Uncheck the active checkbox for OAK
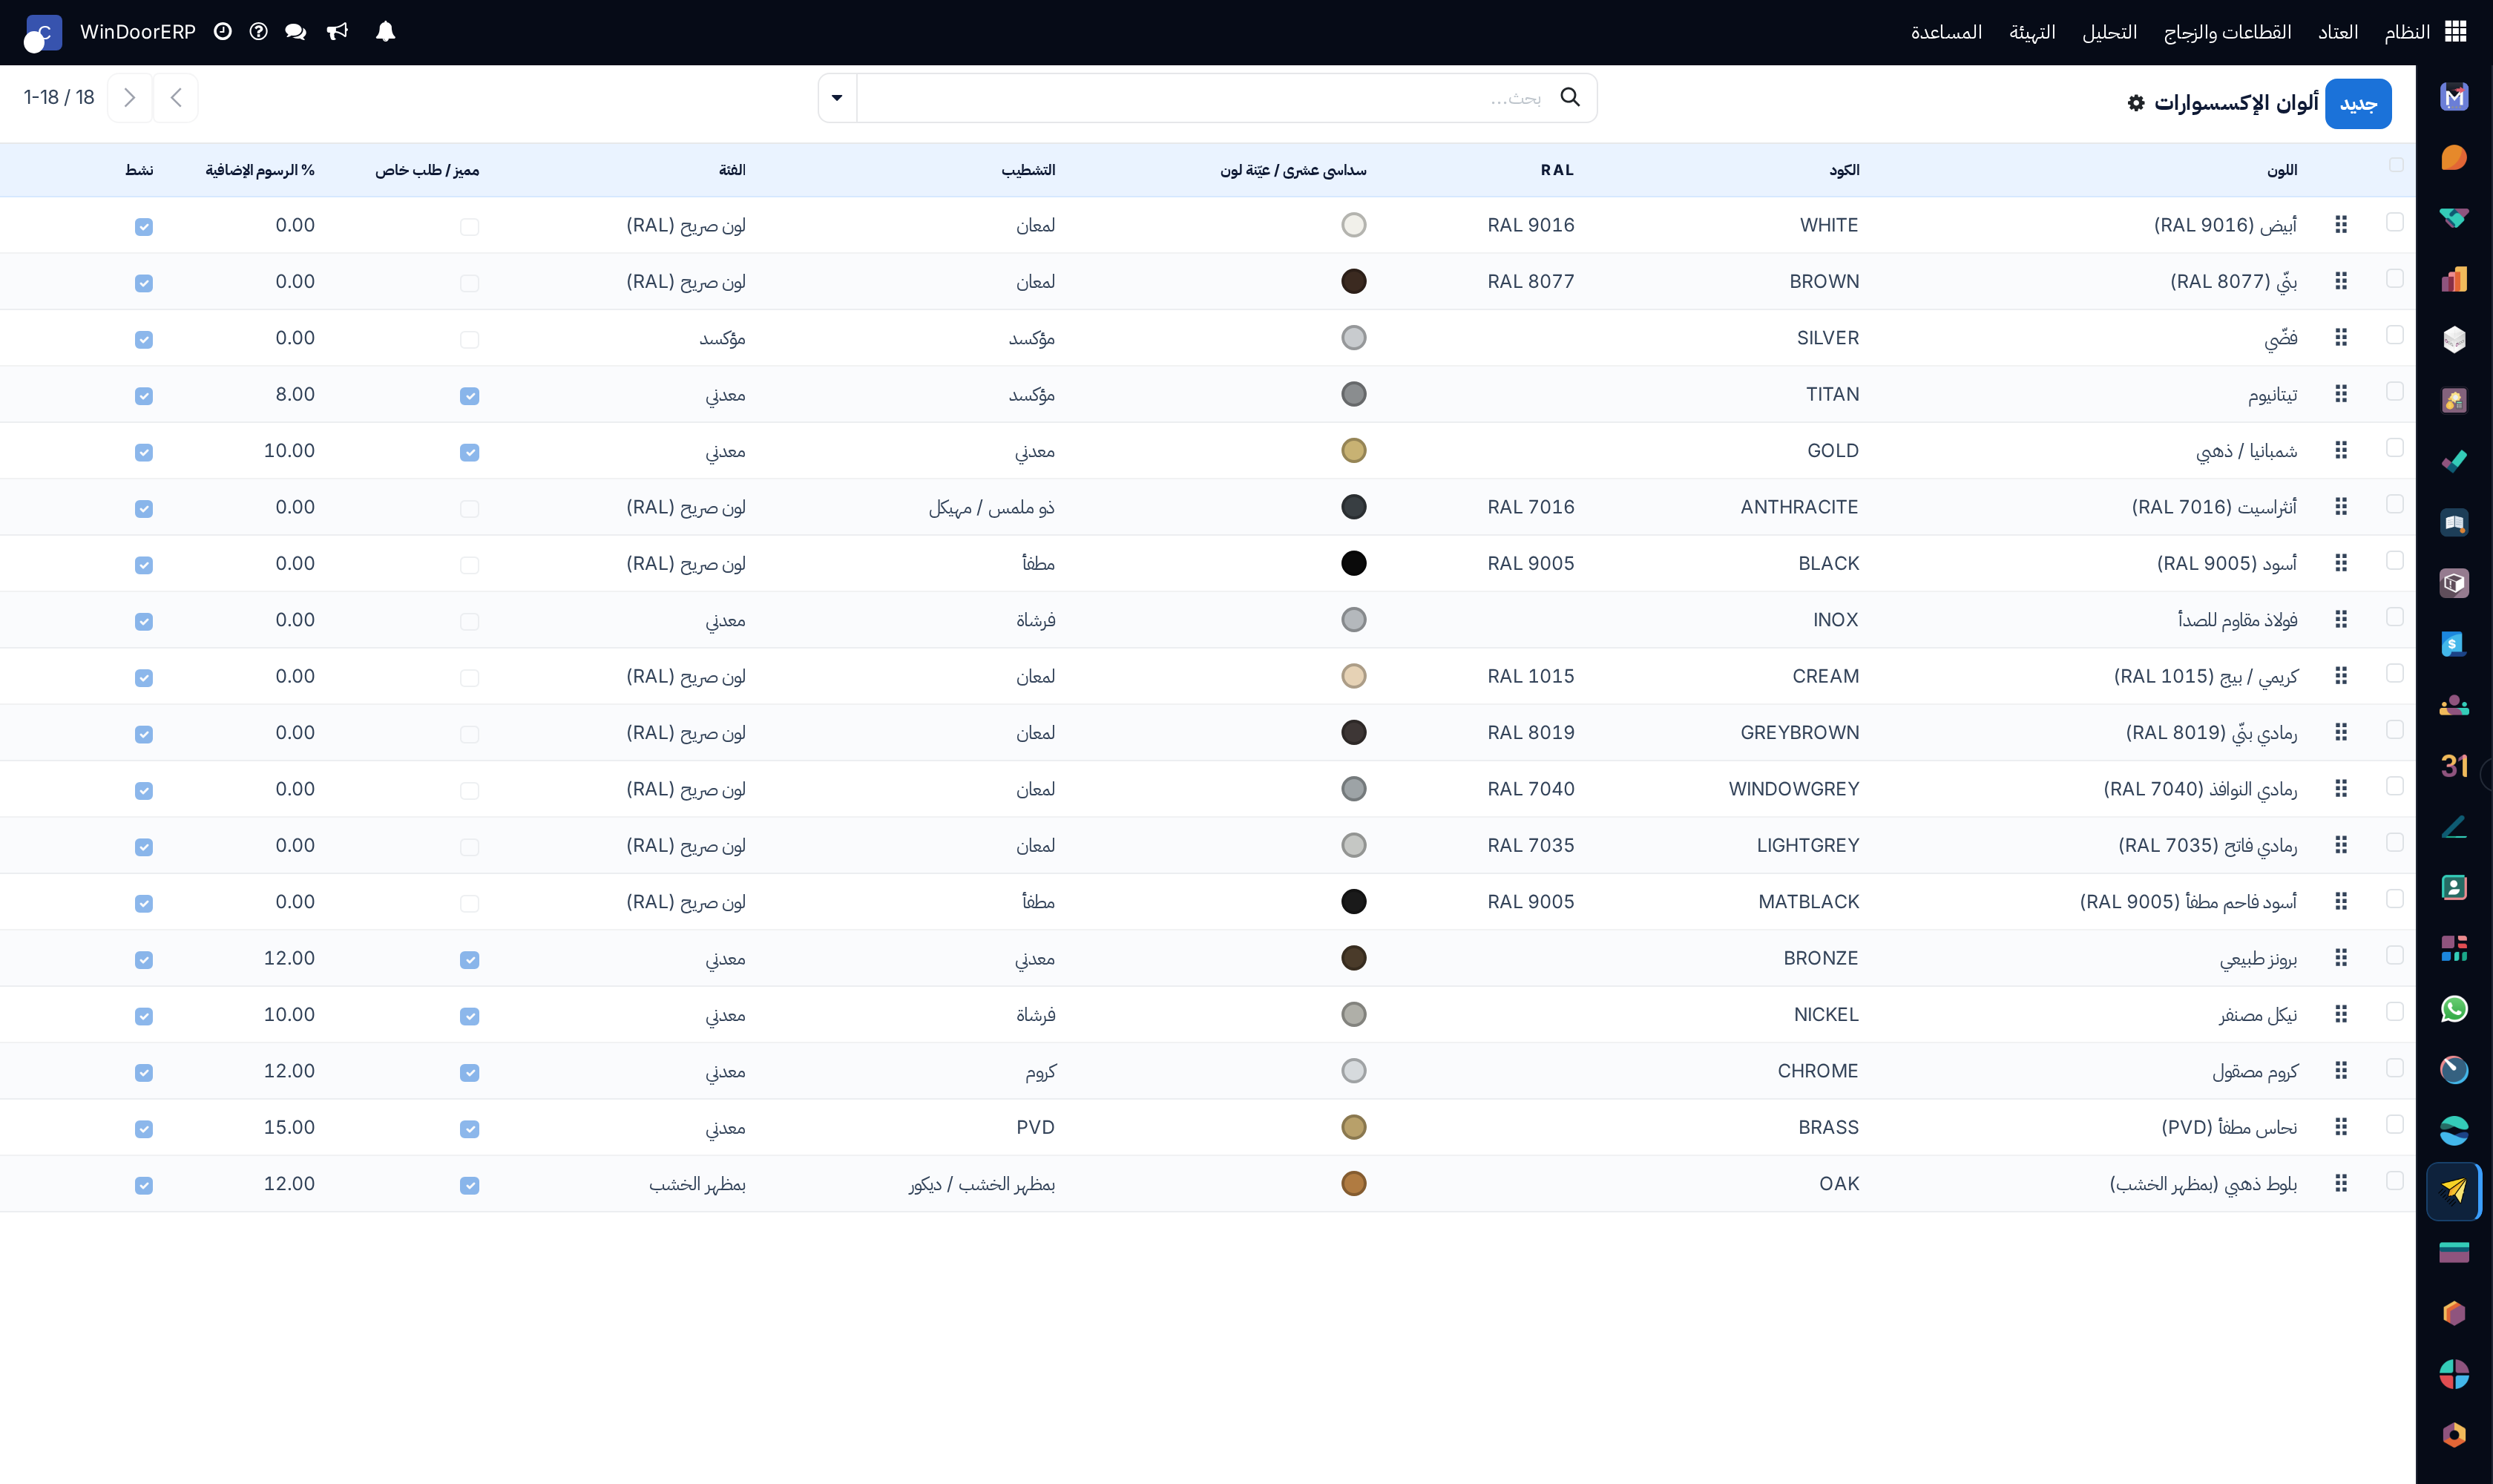The height and width of the screenshot is (1484, 2493). [x=144, y=1186]
